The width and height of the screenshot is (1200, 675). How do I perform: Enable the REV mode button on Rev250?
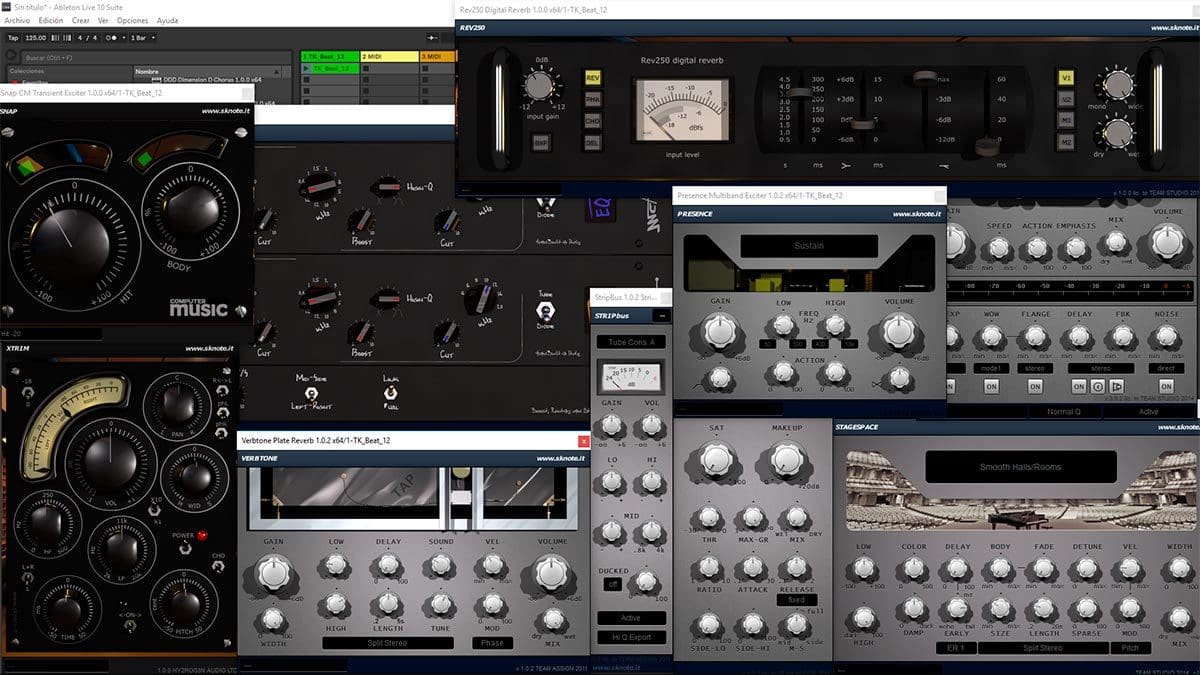(593, 78)
